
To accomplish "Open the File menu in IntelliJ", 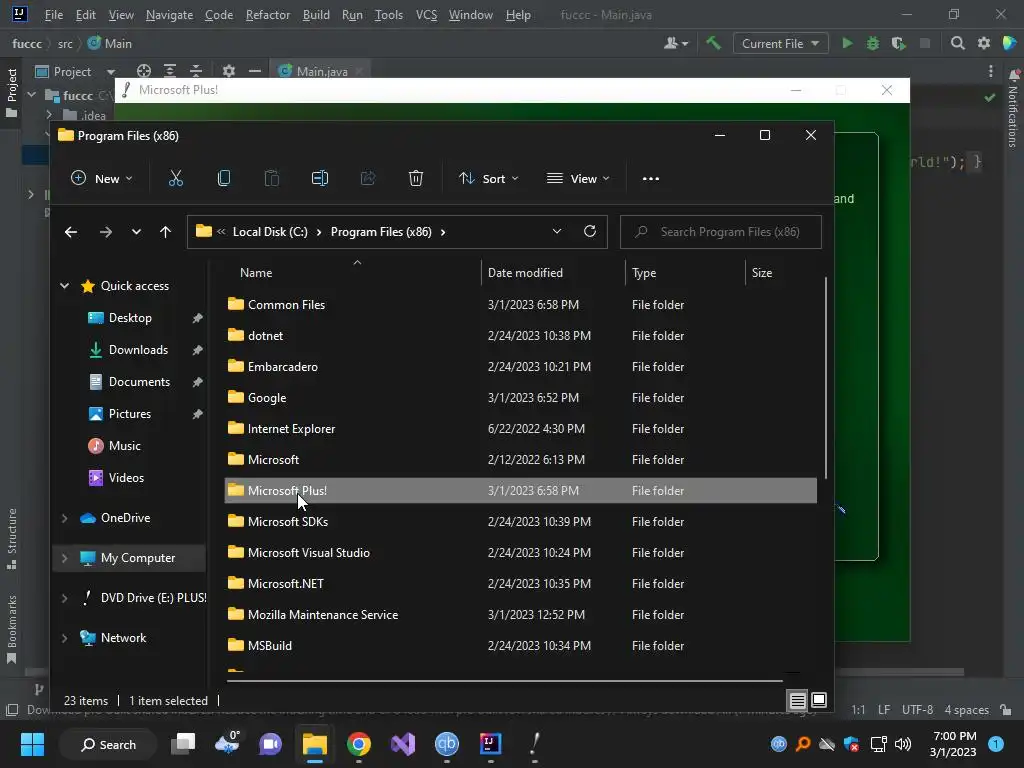I will (x=54, y=14).
